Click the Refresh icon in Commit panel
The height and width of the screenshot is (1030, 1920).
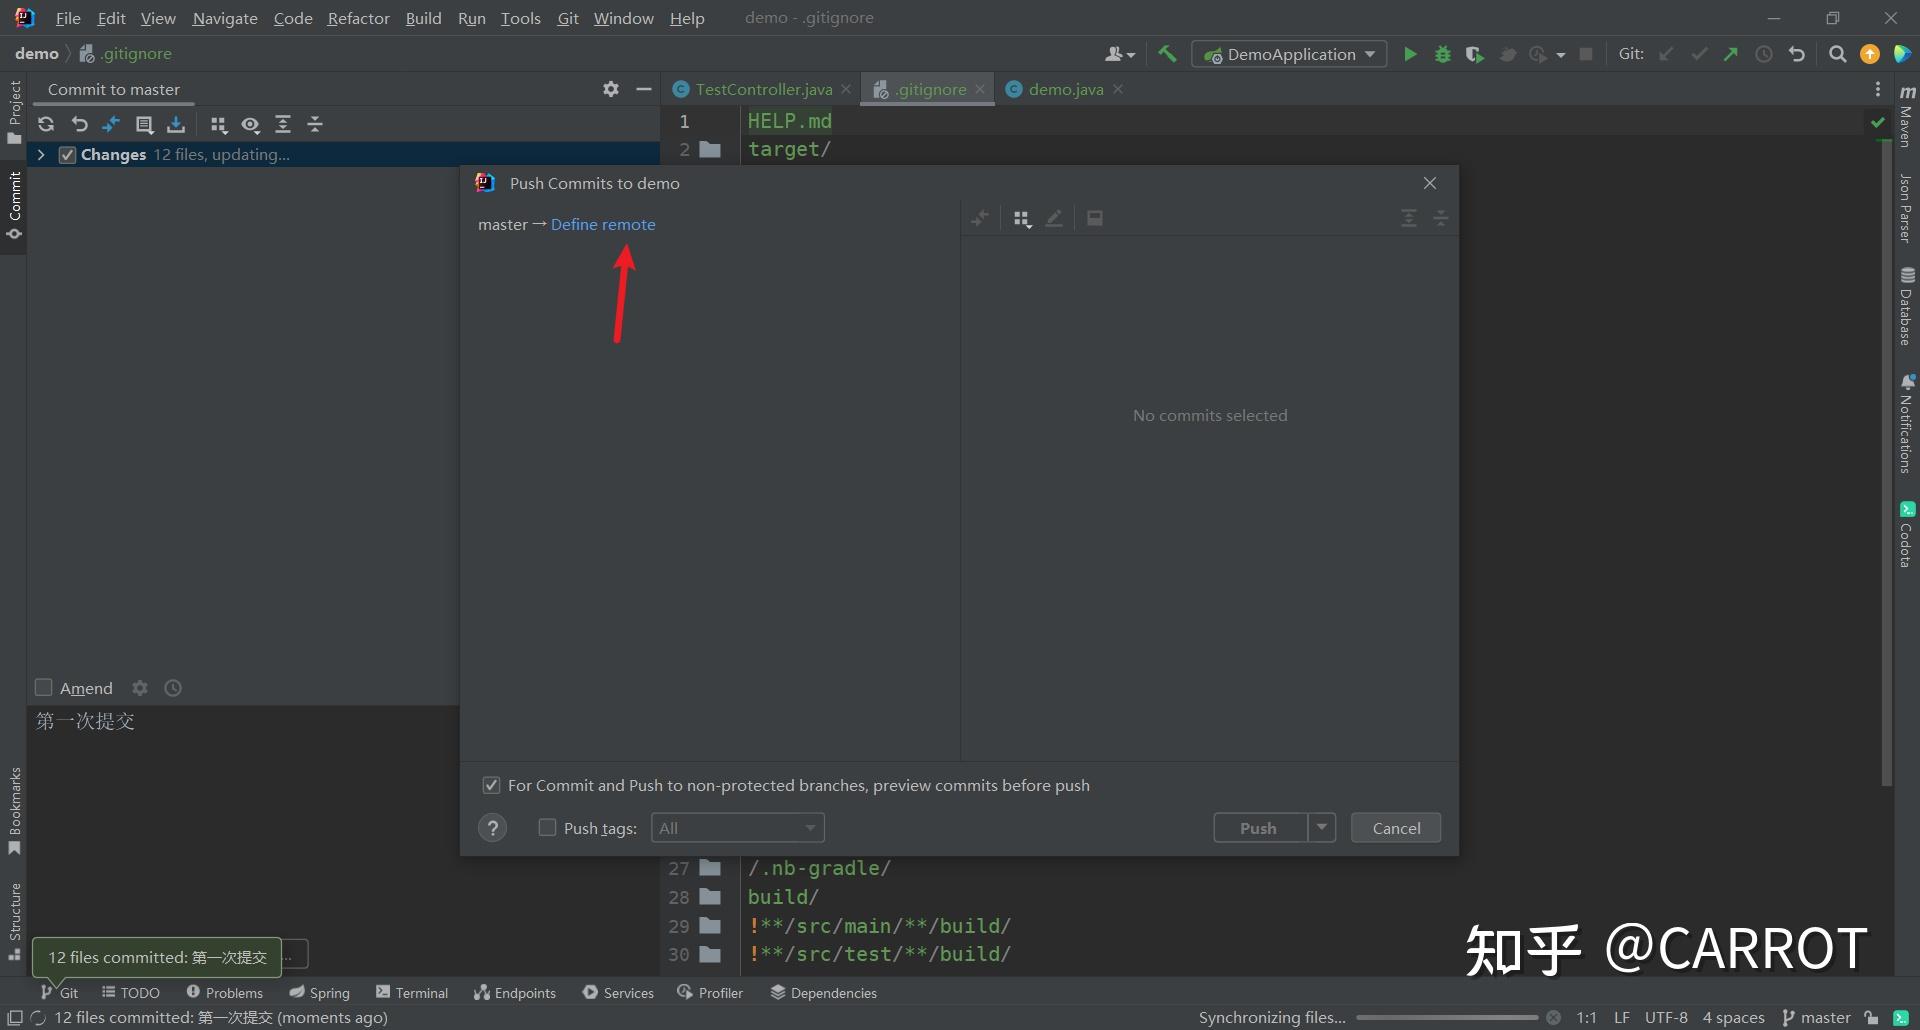click(x=46, y=124)
